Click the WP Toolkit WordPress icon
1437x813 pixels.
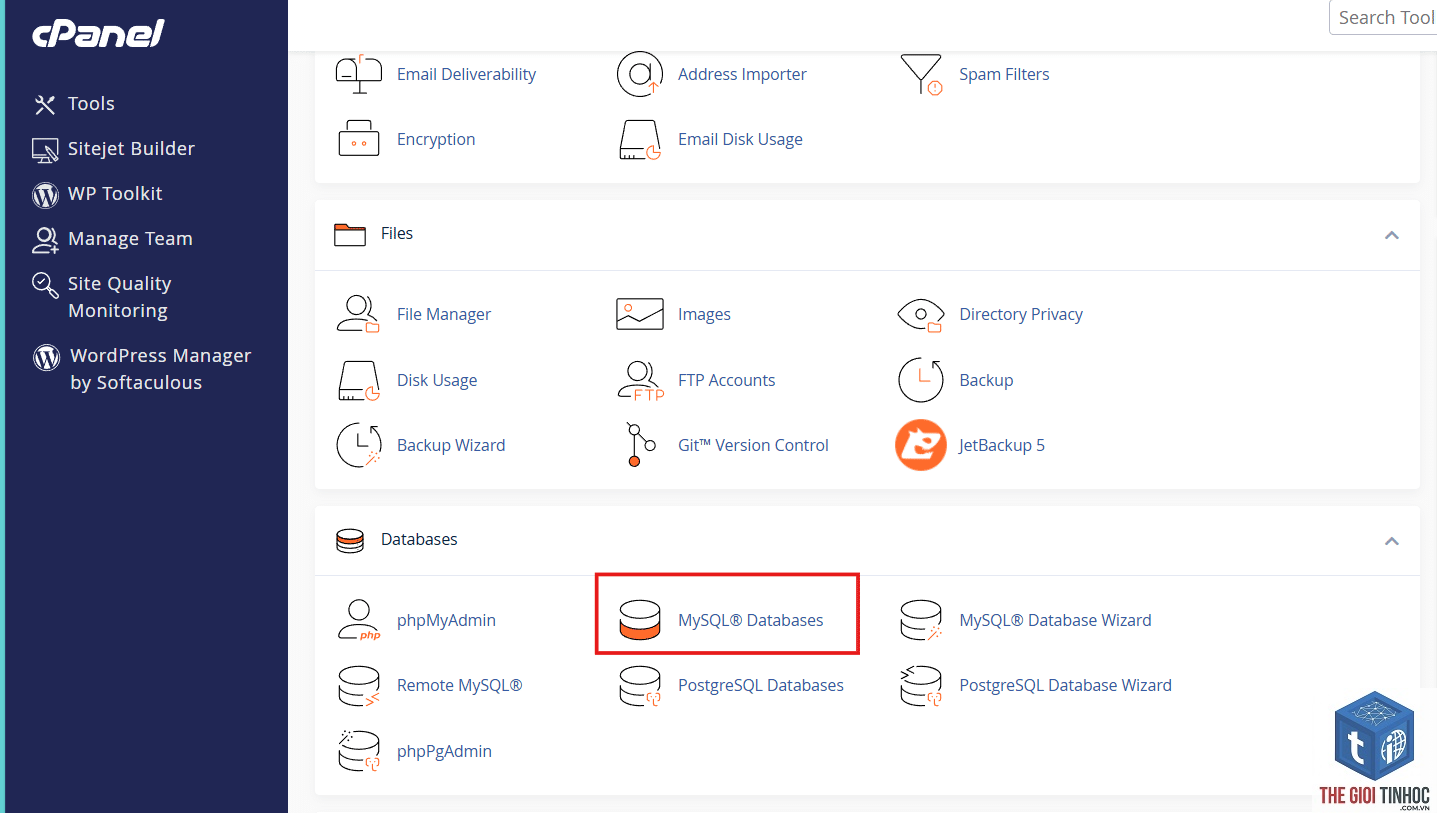tap(45, 195)
